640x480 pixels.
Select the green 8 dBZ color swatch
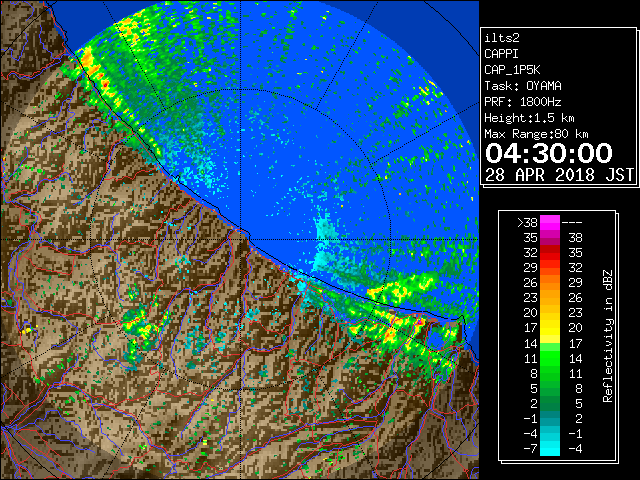point(550,373)
